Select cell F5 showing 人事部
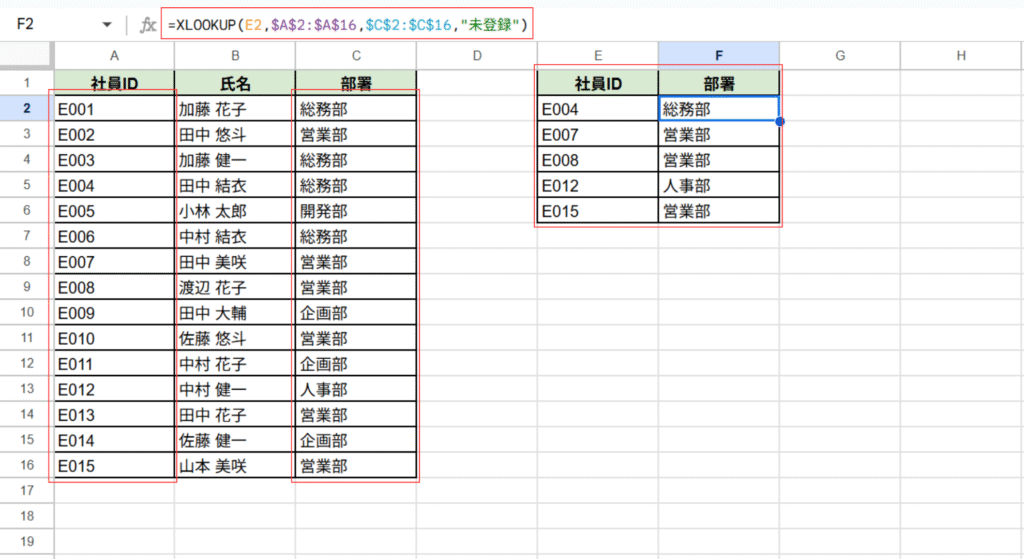 tap(718, 185)
